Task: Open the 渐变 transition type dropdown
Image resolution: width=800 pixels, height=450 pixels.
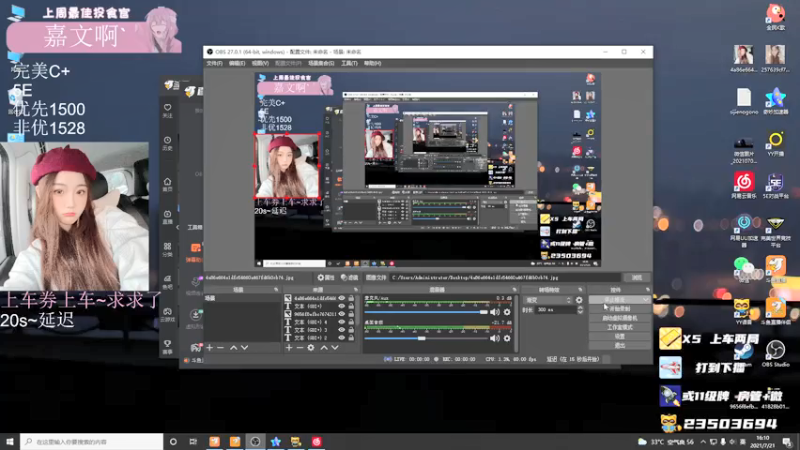Action: click(x=548, y=300)
